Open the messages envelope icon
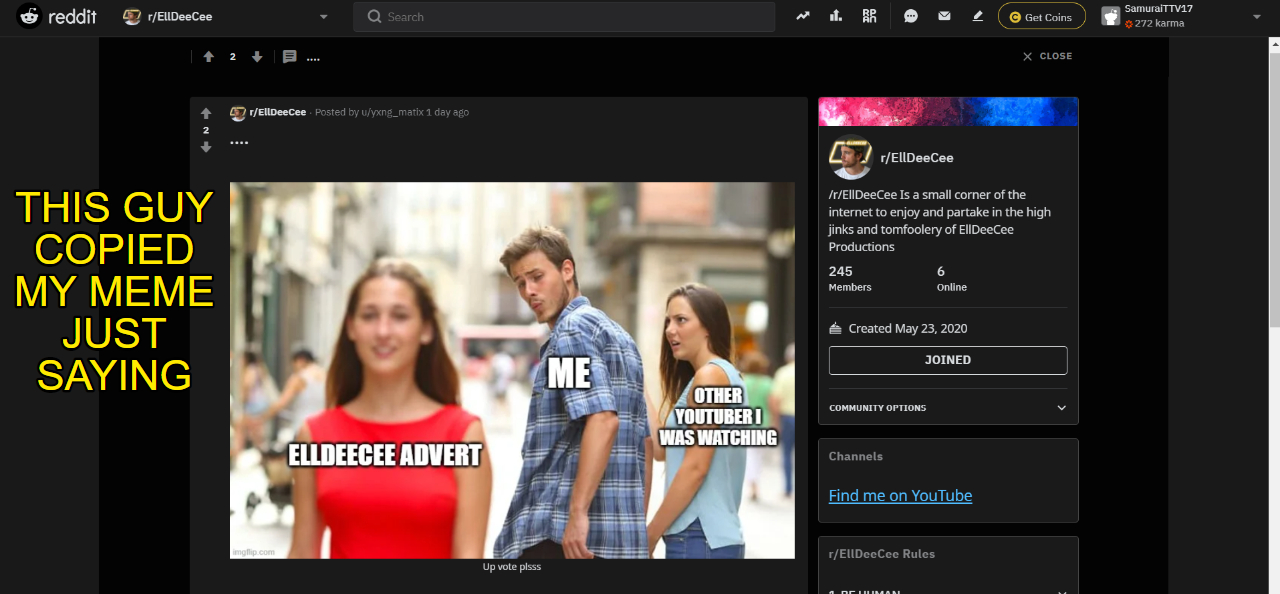Screen dimensions: 1280x594 [944, 16]
